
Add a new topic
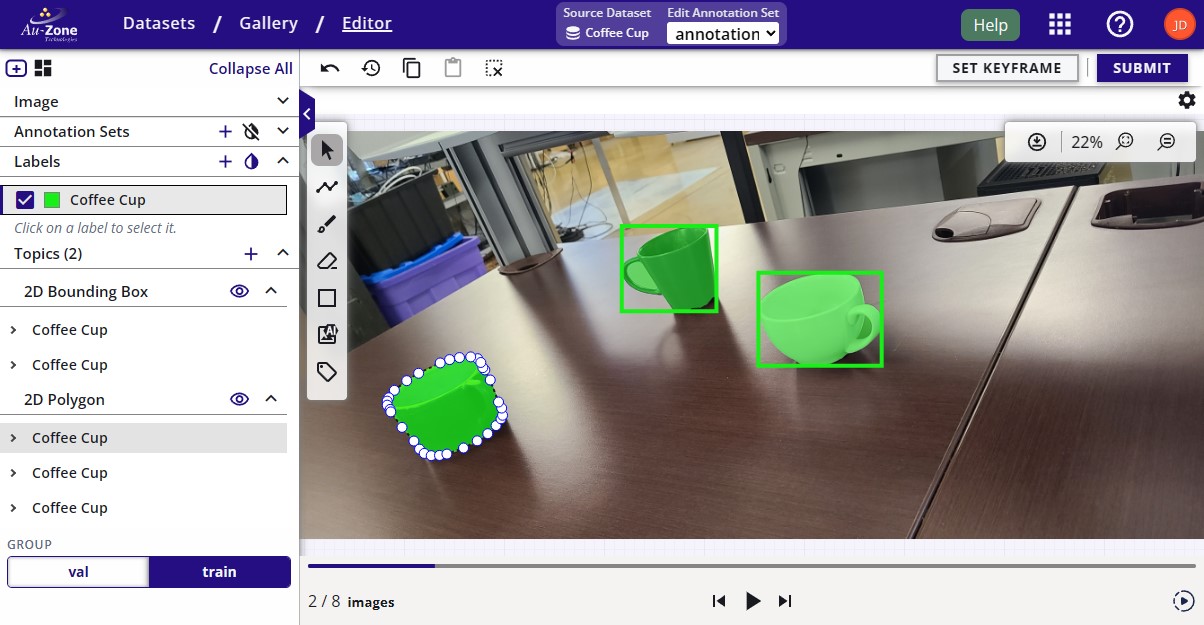tap(251, 254)
